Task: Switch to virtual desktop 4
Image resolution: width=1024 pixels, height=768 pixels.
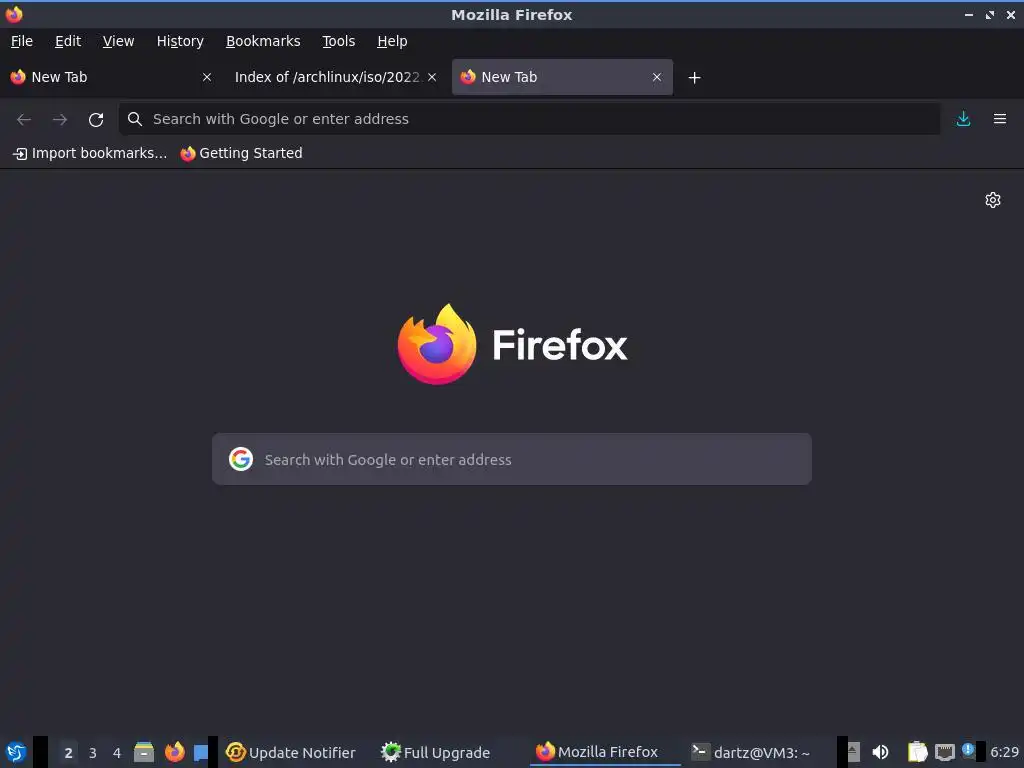Action: pyautogui.click(x=117, y=752)
